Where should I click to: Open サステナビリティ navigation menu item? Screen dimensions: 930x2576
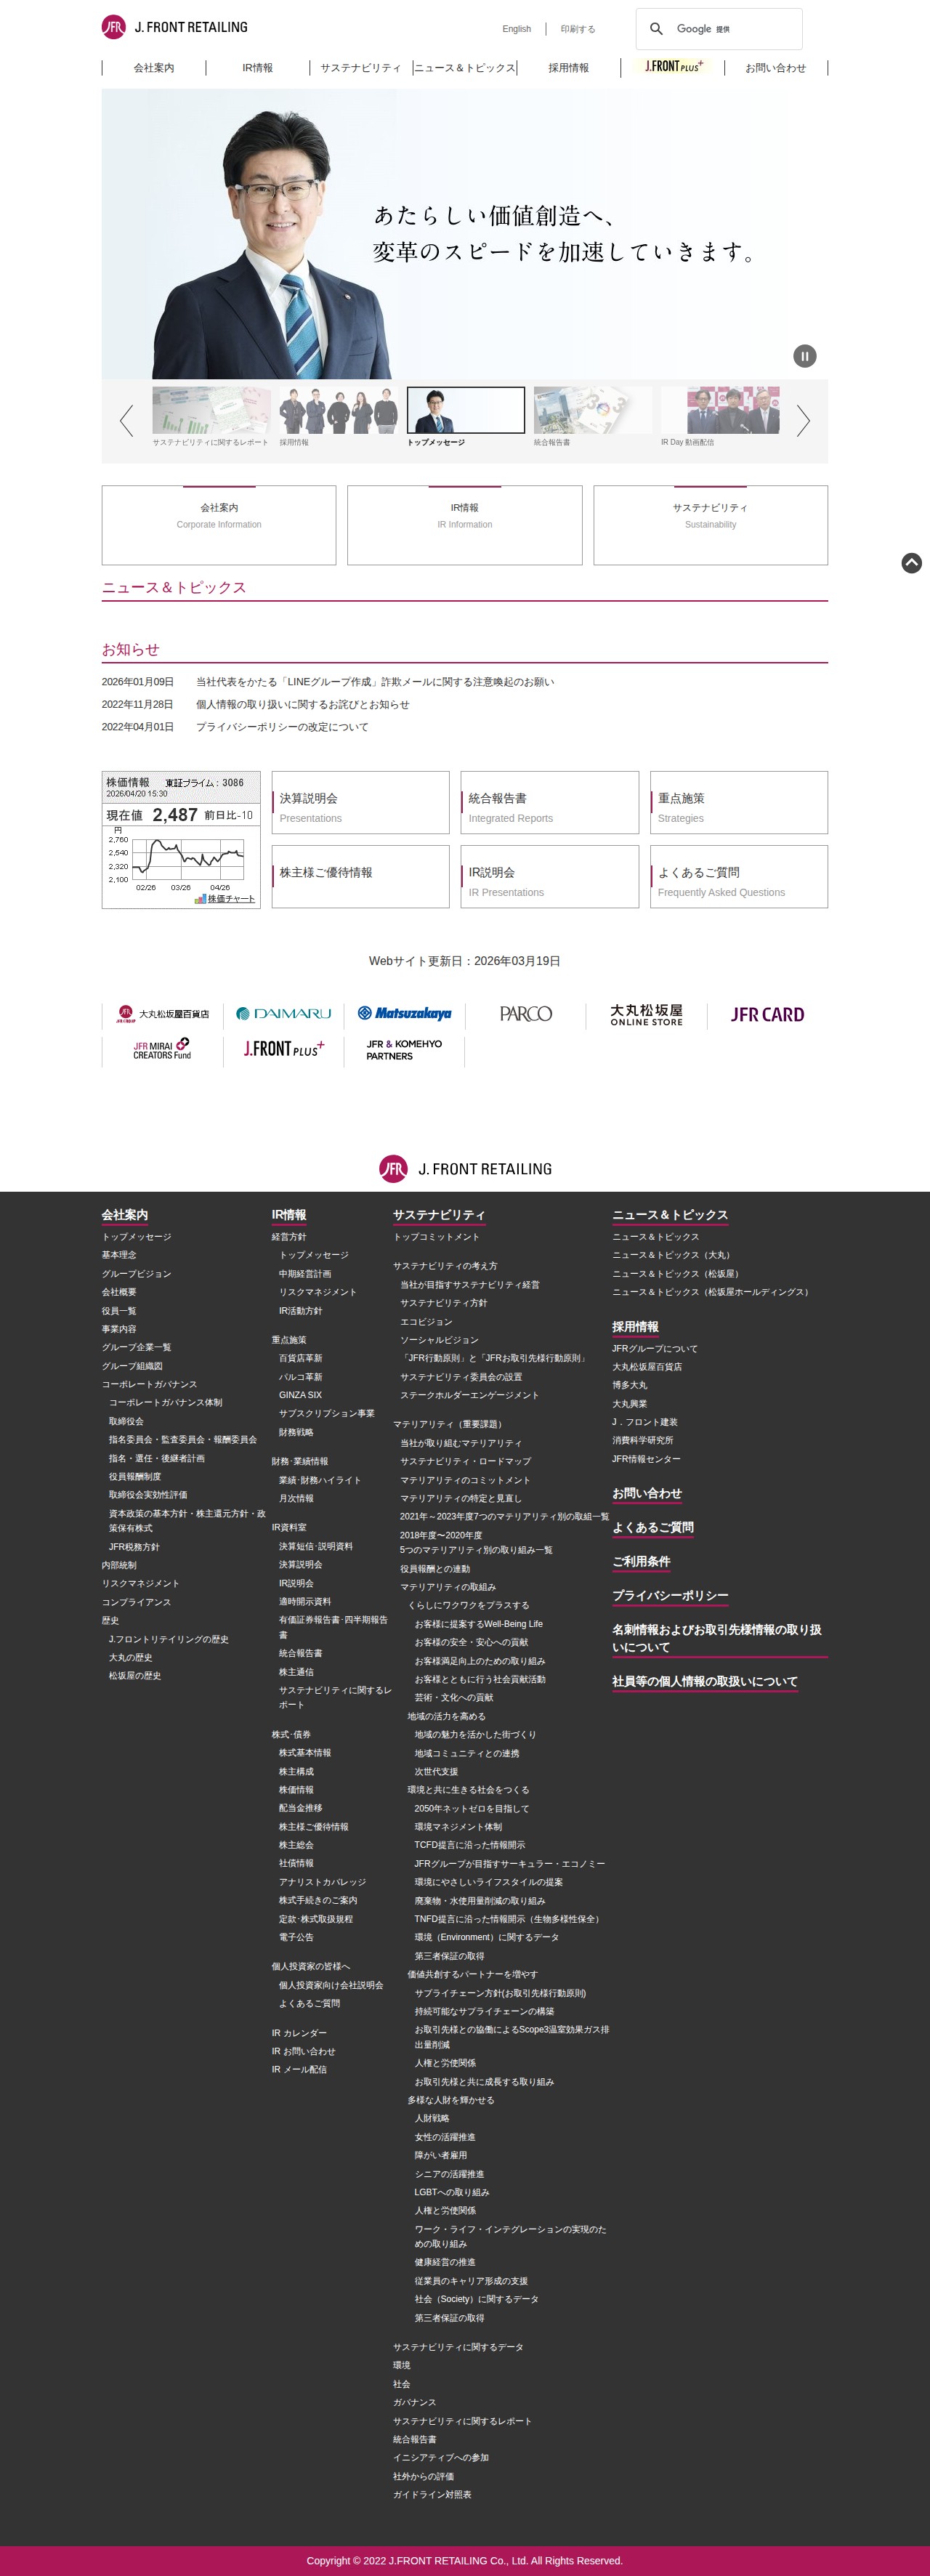point(361,68)
